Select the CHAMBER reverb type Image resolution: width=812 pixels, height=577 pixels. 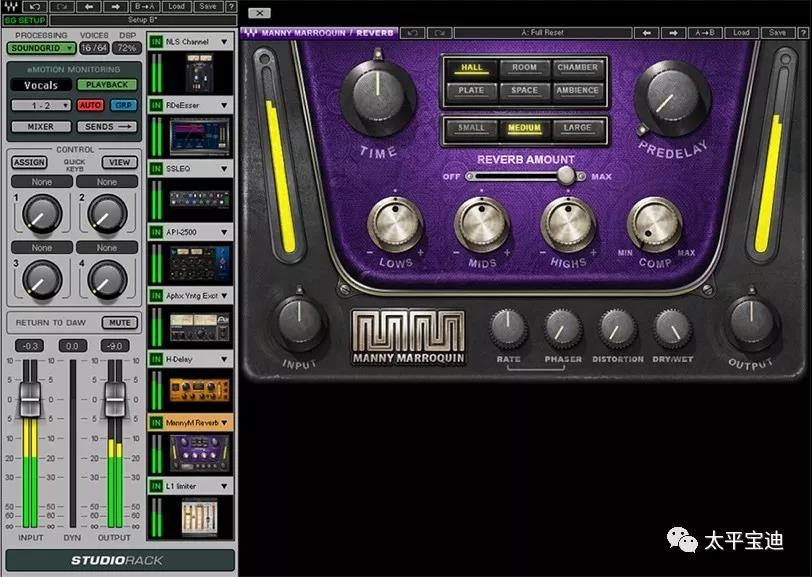[578, 68]
